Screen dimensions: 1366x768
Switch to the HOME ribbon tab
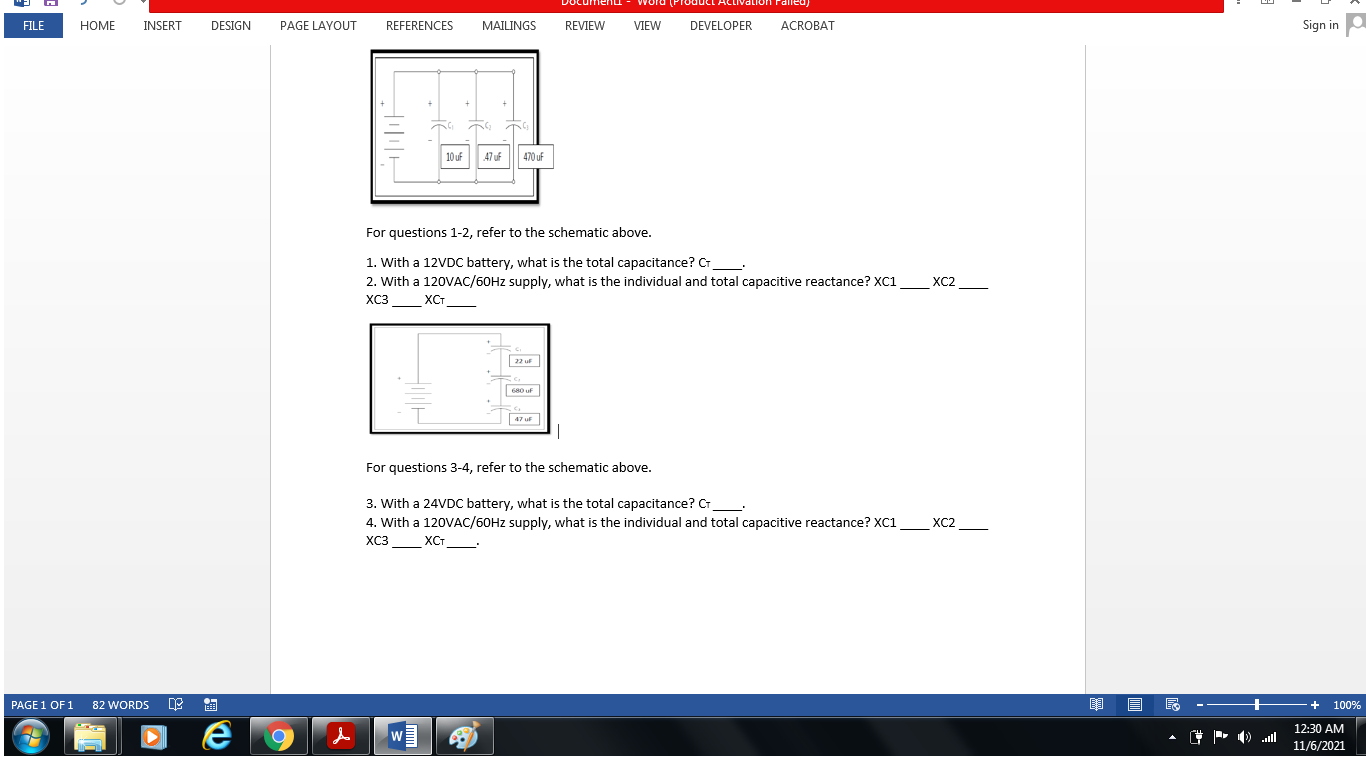(x=97, y=26)
